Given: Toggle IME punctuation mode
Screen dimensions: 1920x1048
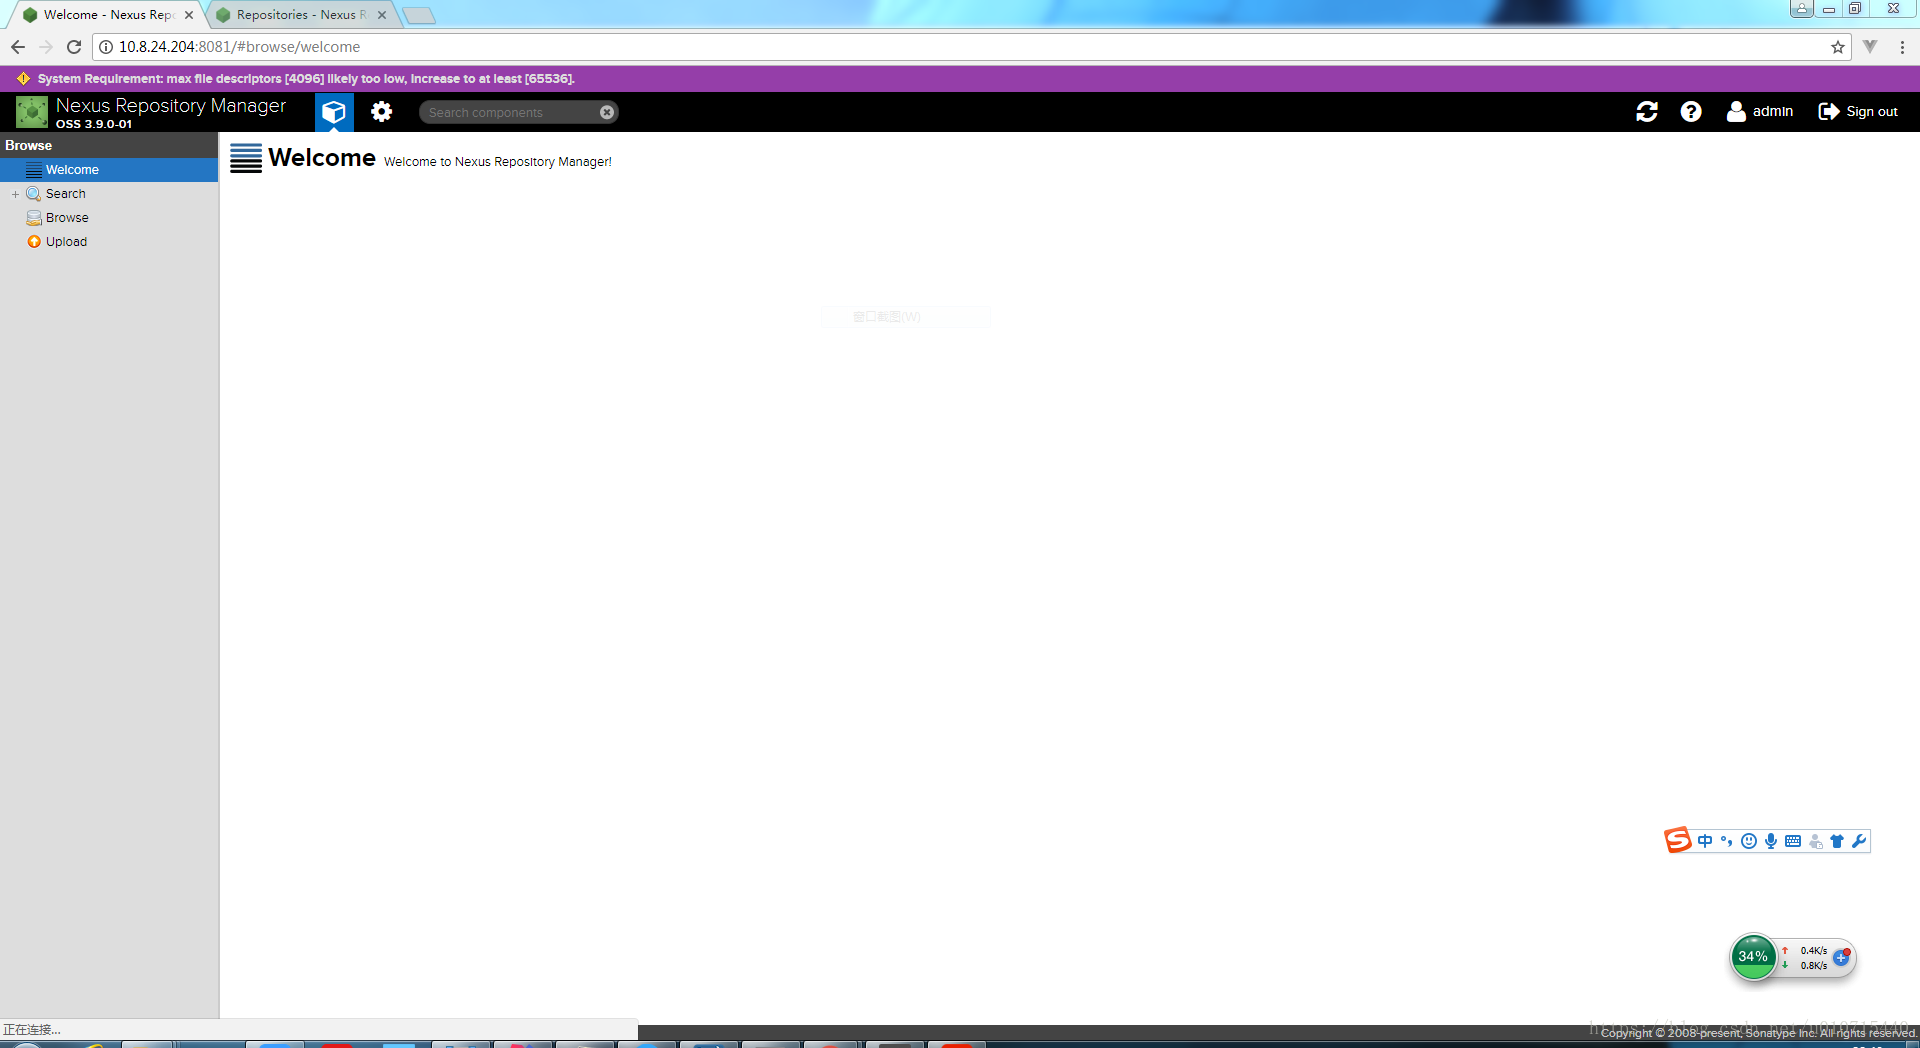Looking at the screenshot, I should click(1727, 841).
